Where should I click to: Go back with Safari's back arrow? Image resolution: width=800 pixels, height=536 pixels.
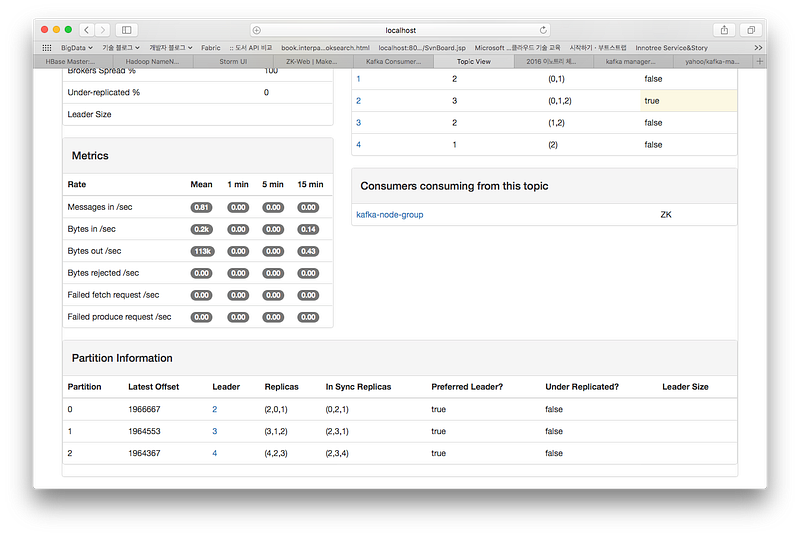point(87,30)
